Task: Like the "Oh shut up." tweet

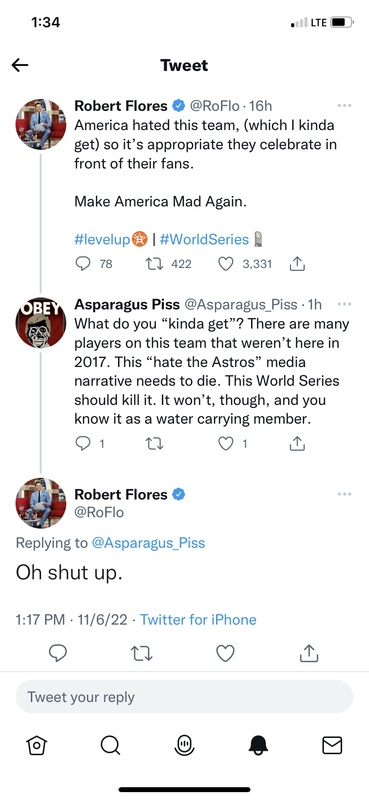Action: point(226,653)
